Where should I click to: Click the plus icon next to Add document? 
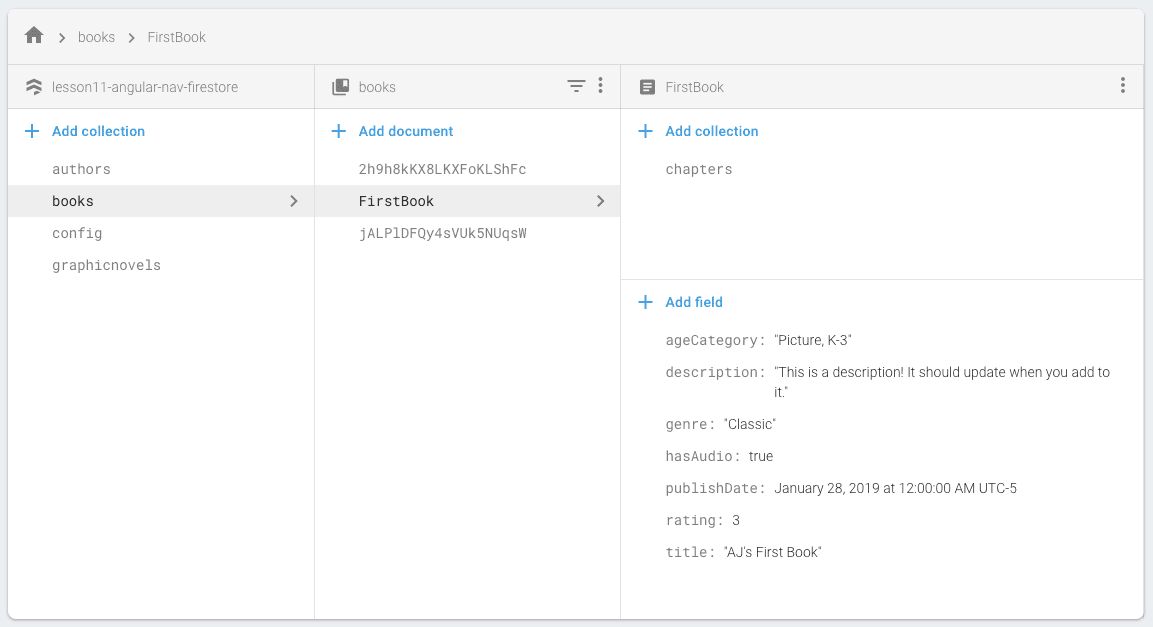pyautogui.click(x=338, y=131)
